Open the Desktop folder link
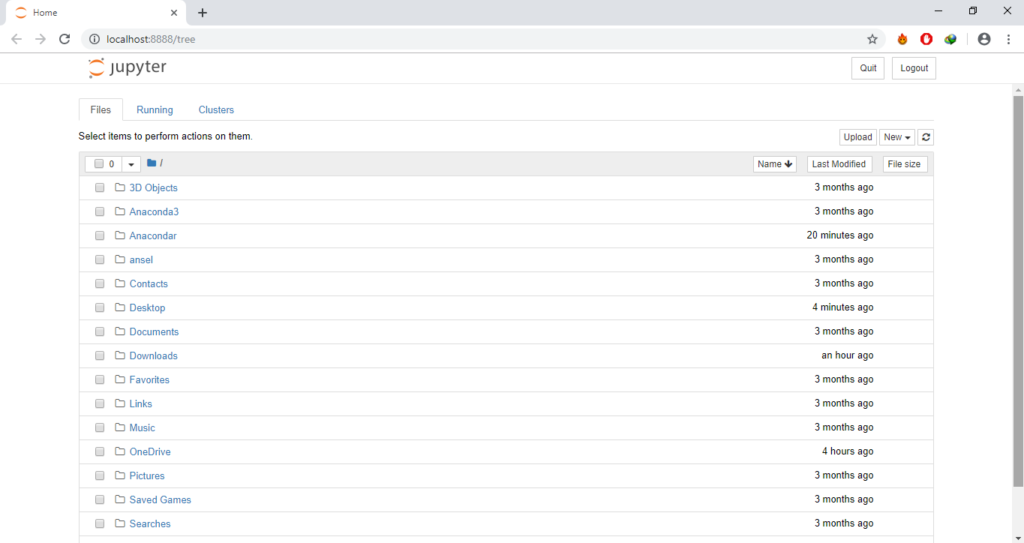 [147, 308]
